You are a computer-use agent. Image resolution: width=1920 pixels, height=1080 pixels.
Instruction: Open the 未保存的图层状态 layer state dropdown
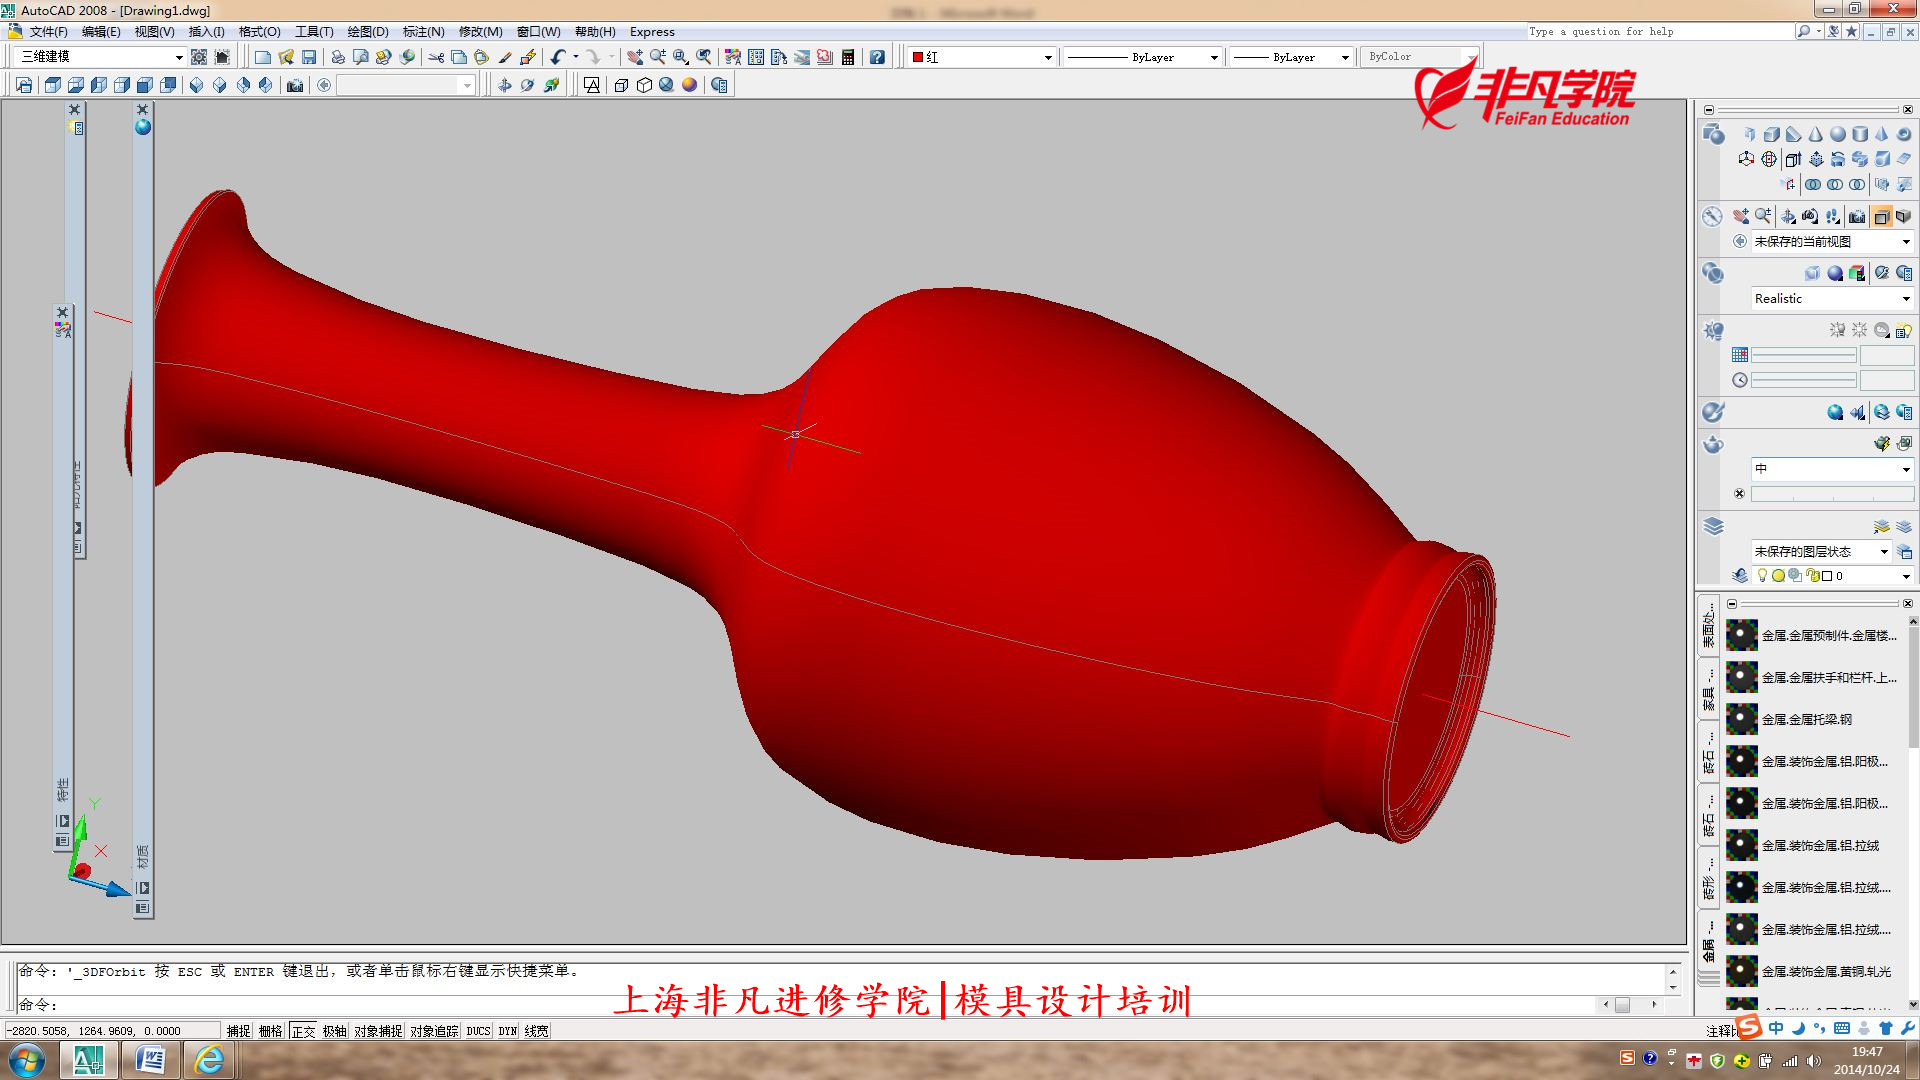point(1820,551)
